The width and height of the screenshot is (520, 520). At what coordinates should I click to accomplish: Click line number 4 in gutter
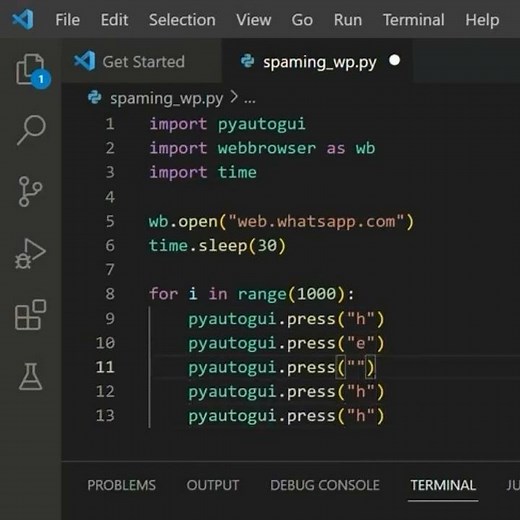point(110,197)
